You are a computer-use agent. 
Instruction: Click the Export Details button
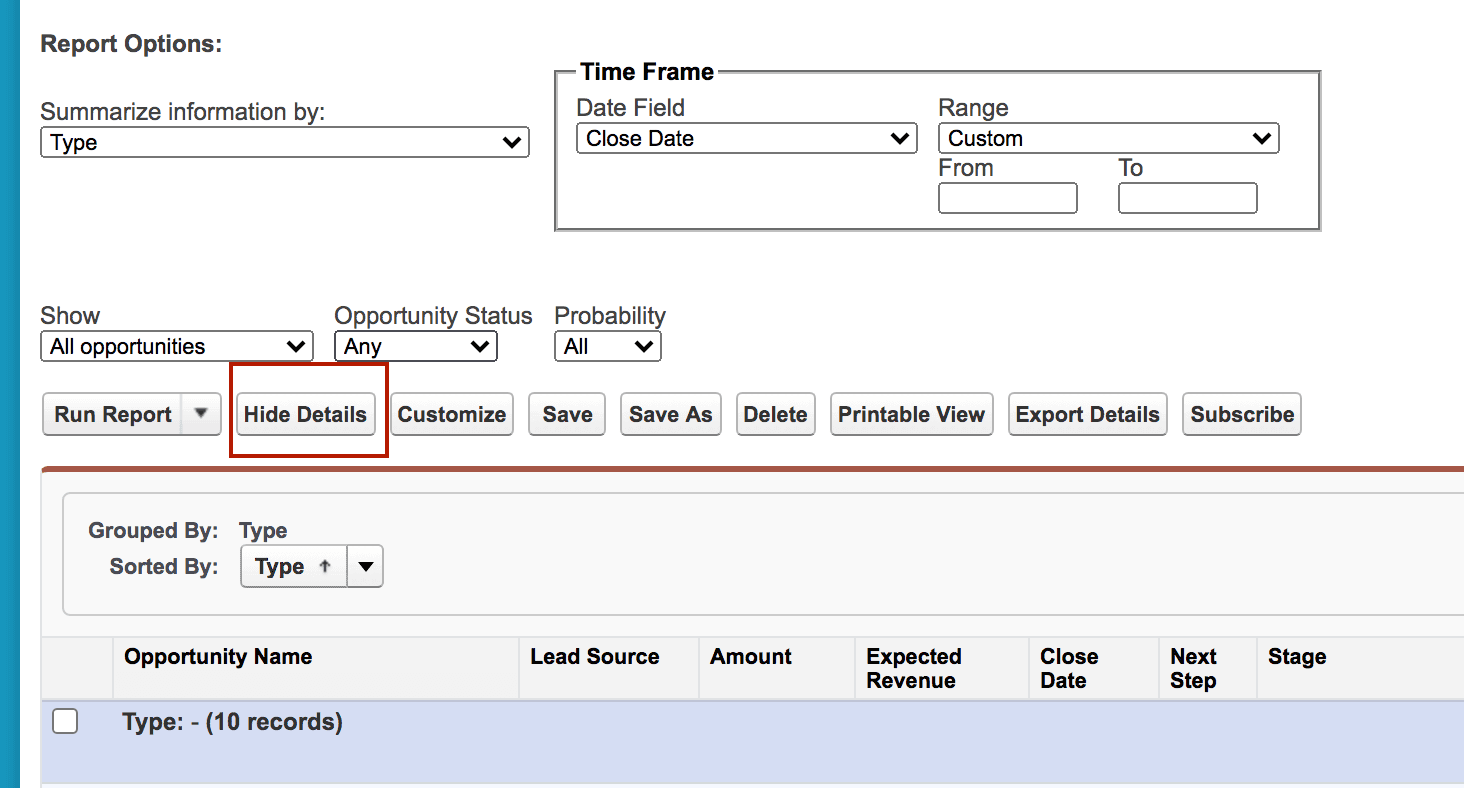click(x=1087, y=414)
